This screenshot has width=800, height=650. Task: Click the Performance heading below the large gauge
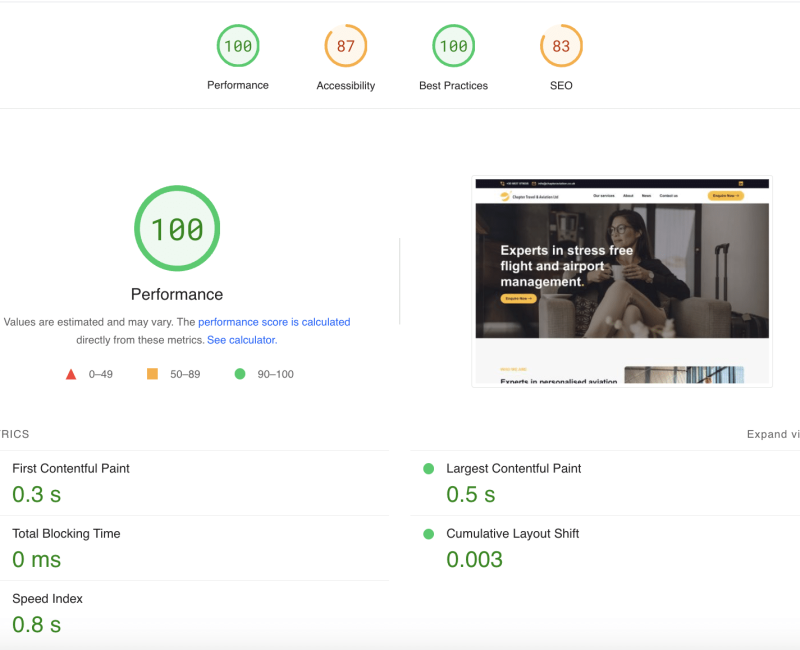(177, 294)
